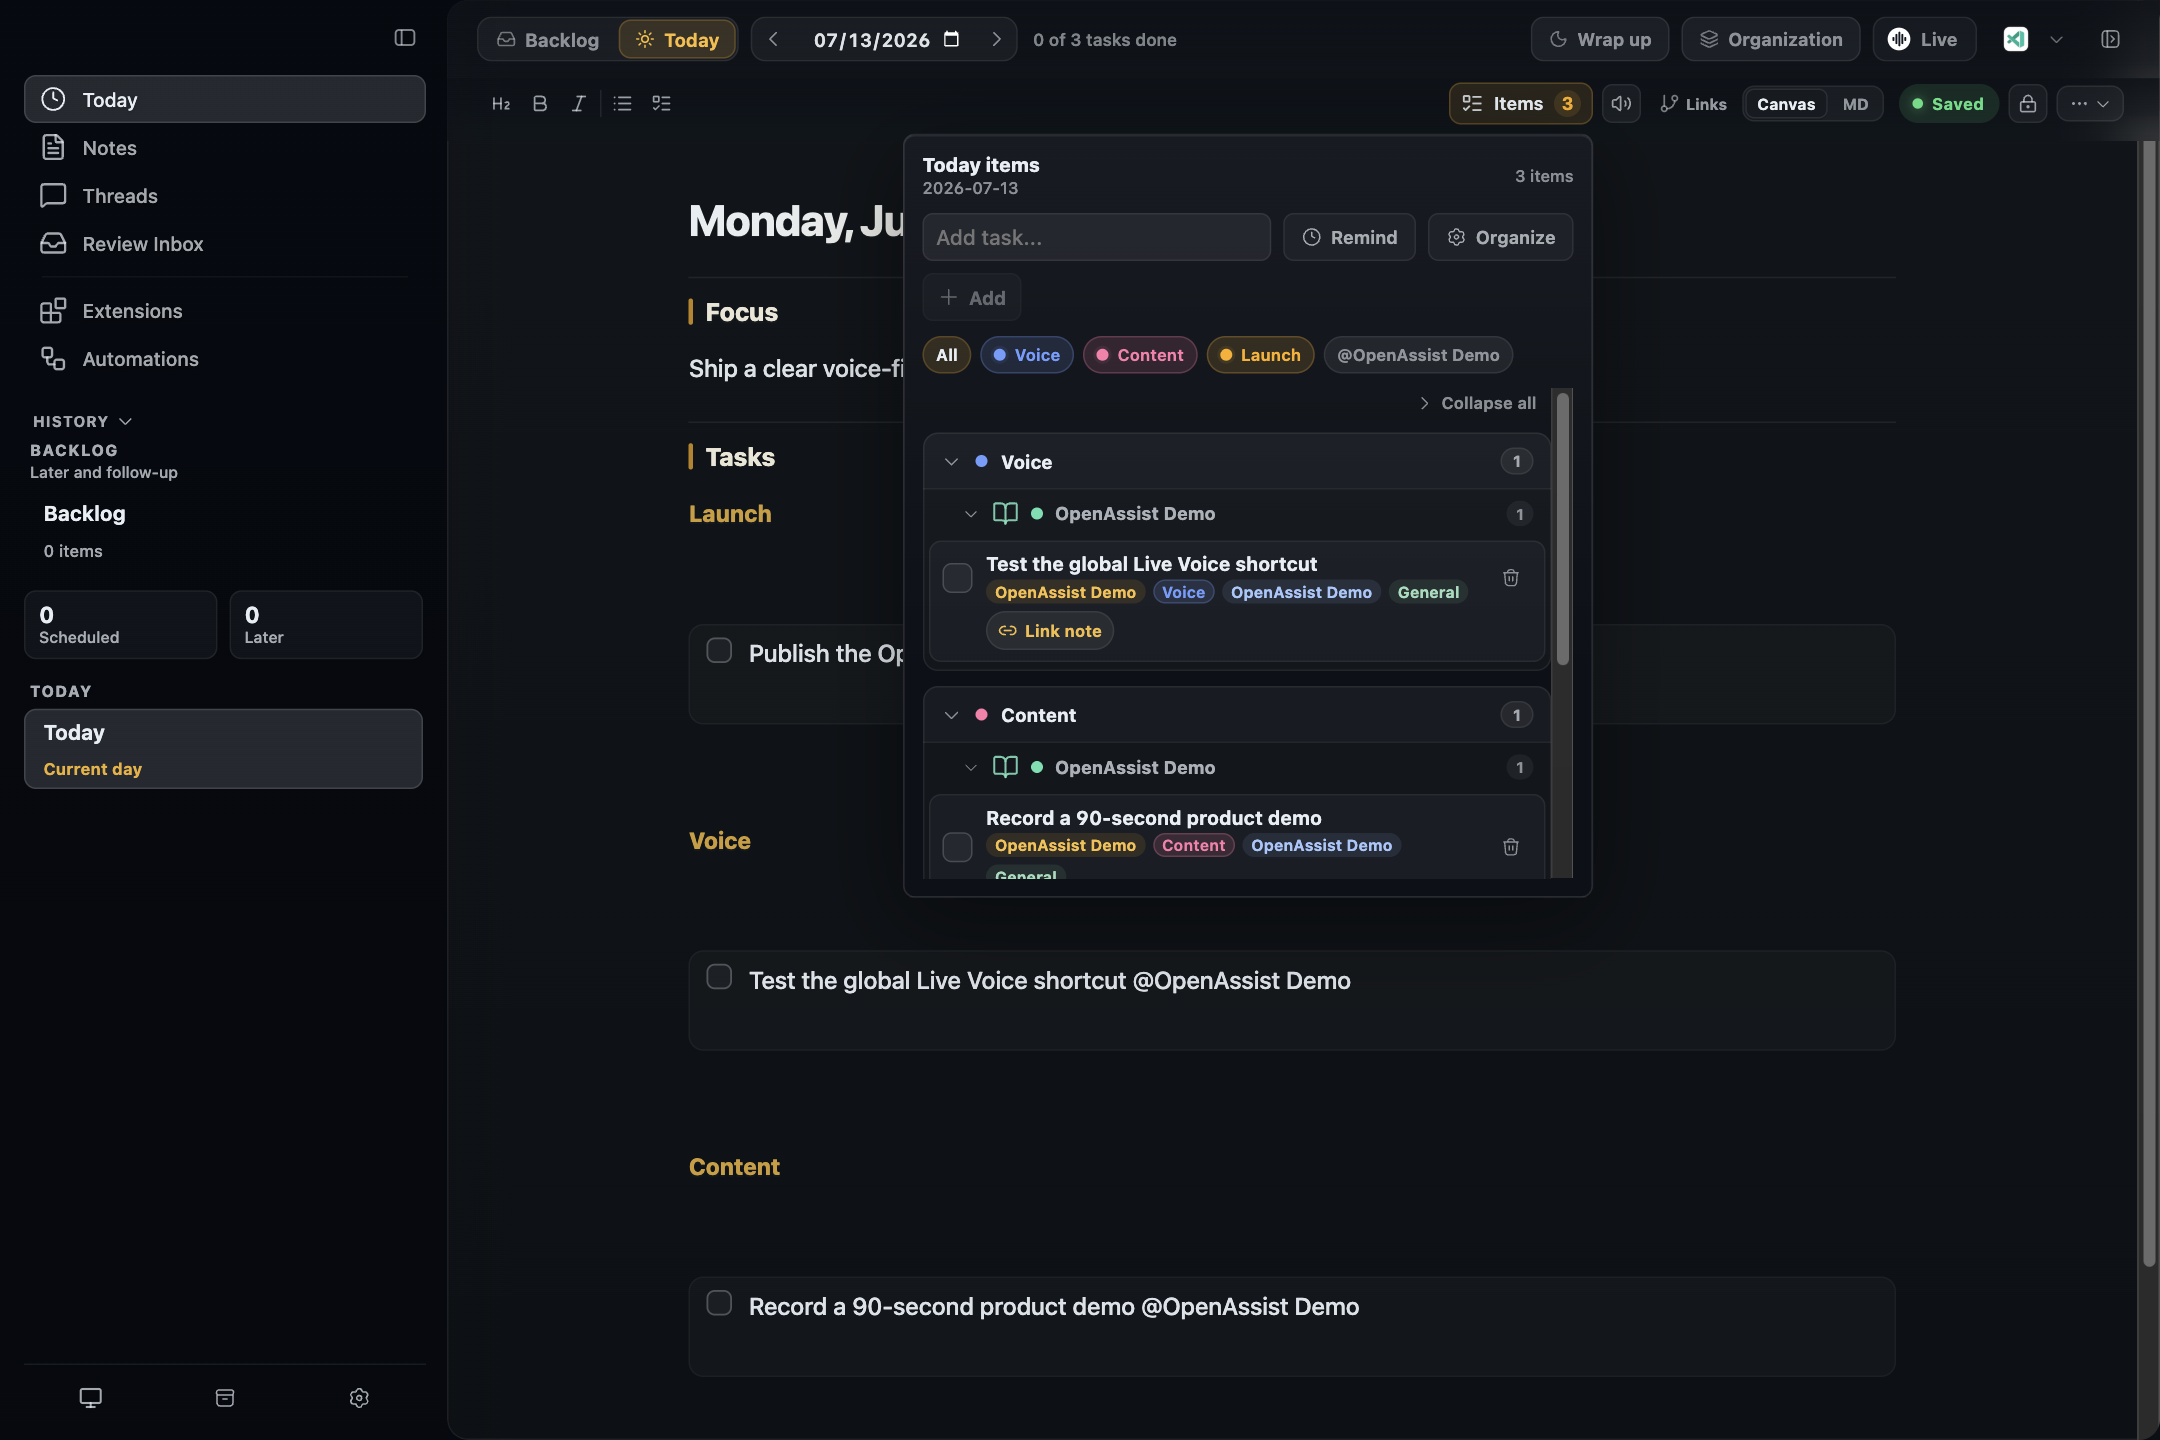Image resolution: width=2160 pixels, height=1440 pixels.
Task: Mark Record a 90-second product demo done in canvas
Action: (x=719, y=1303)
